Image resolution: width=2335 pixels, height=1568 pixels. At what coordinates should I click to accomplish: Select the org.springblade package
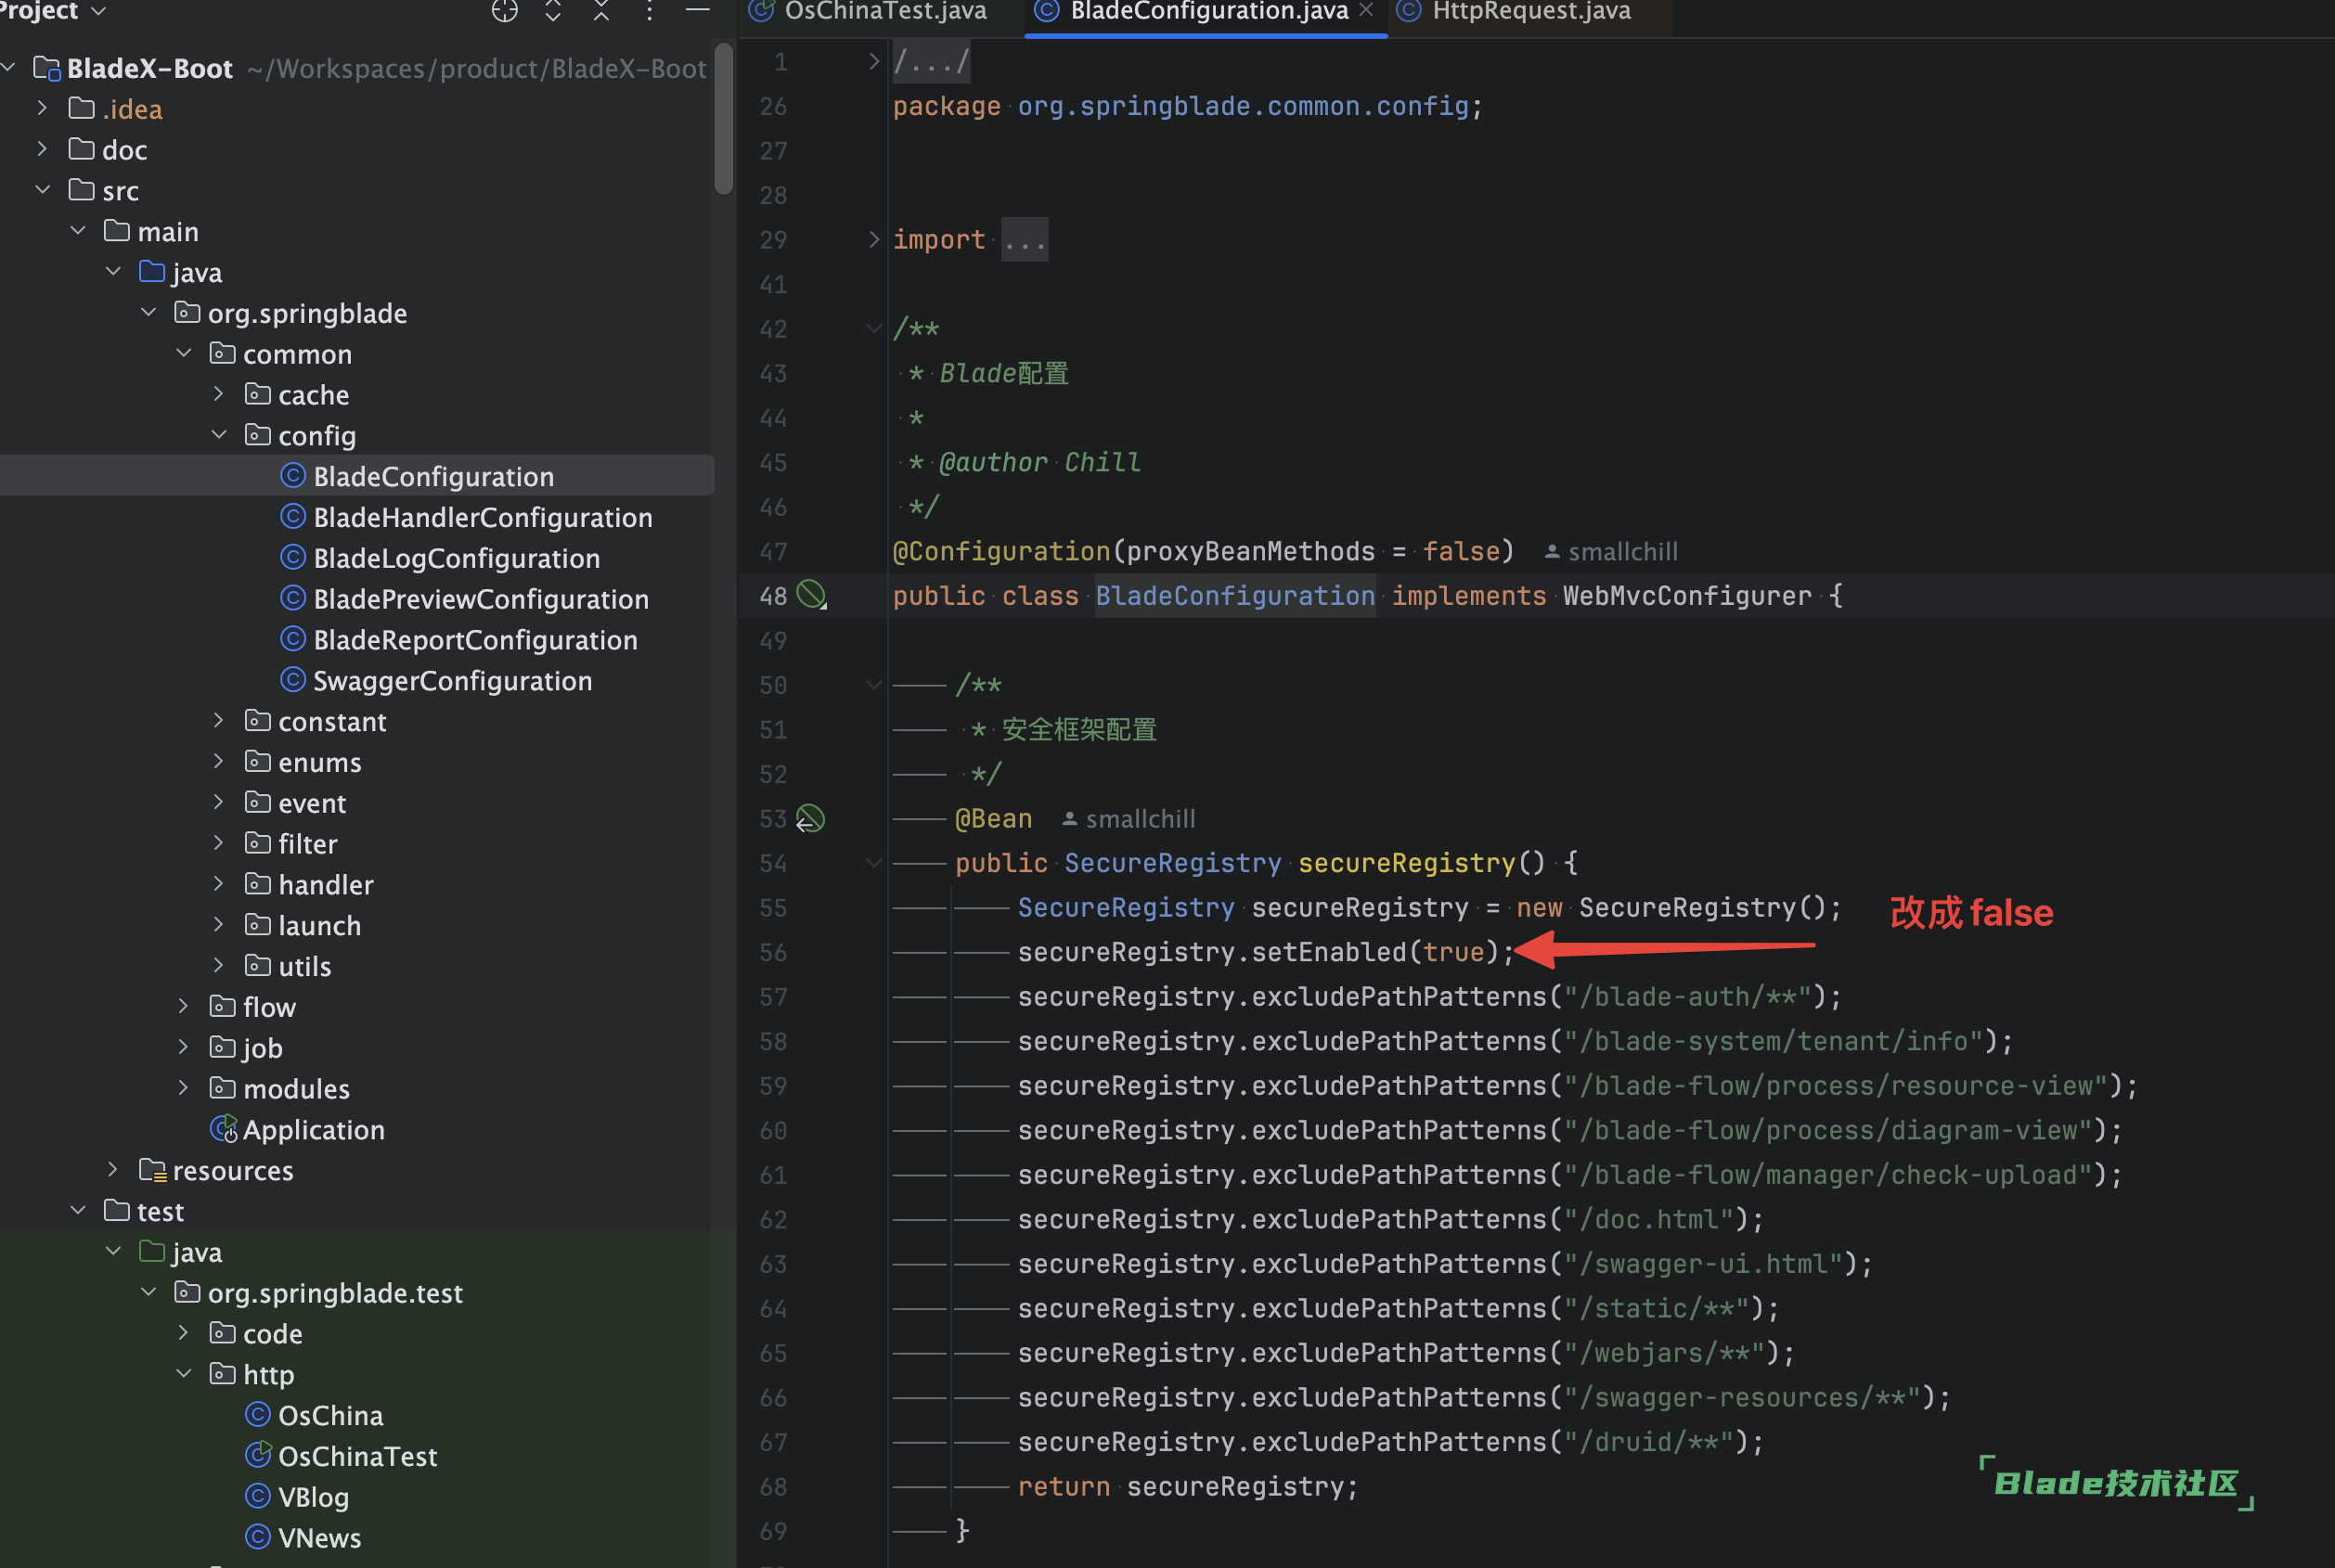pyautogui.click(x=290, y=313)
